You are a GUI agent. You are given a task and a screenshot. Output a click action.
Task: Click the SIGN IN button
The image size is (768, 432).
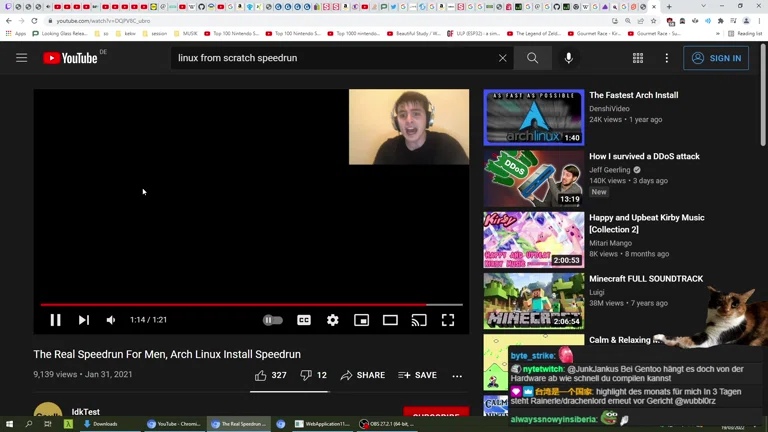pos(716,58)
